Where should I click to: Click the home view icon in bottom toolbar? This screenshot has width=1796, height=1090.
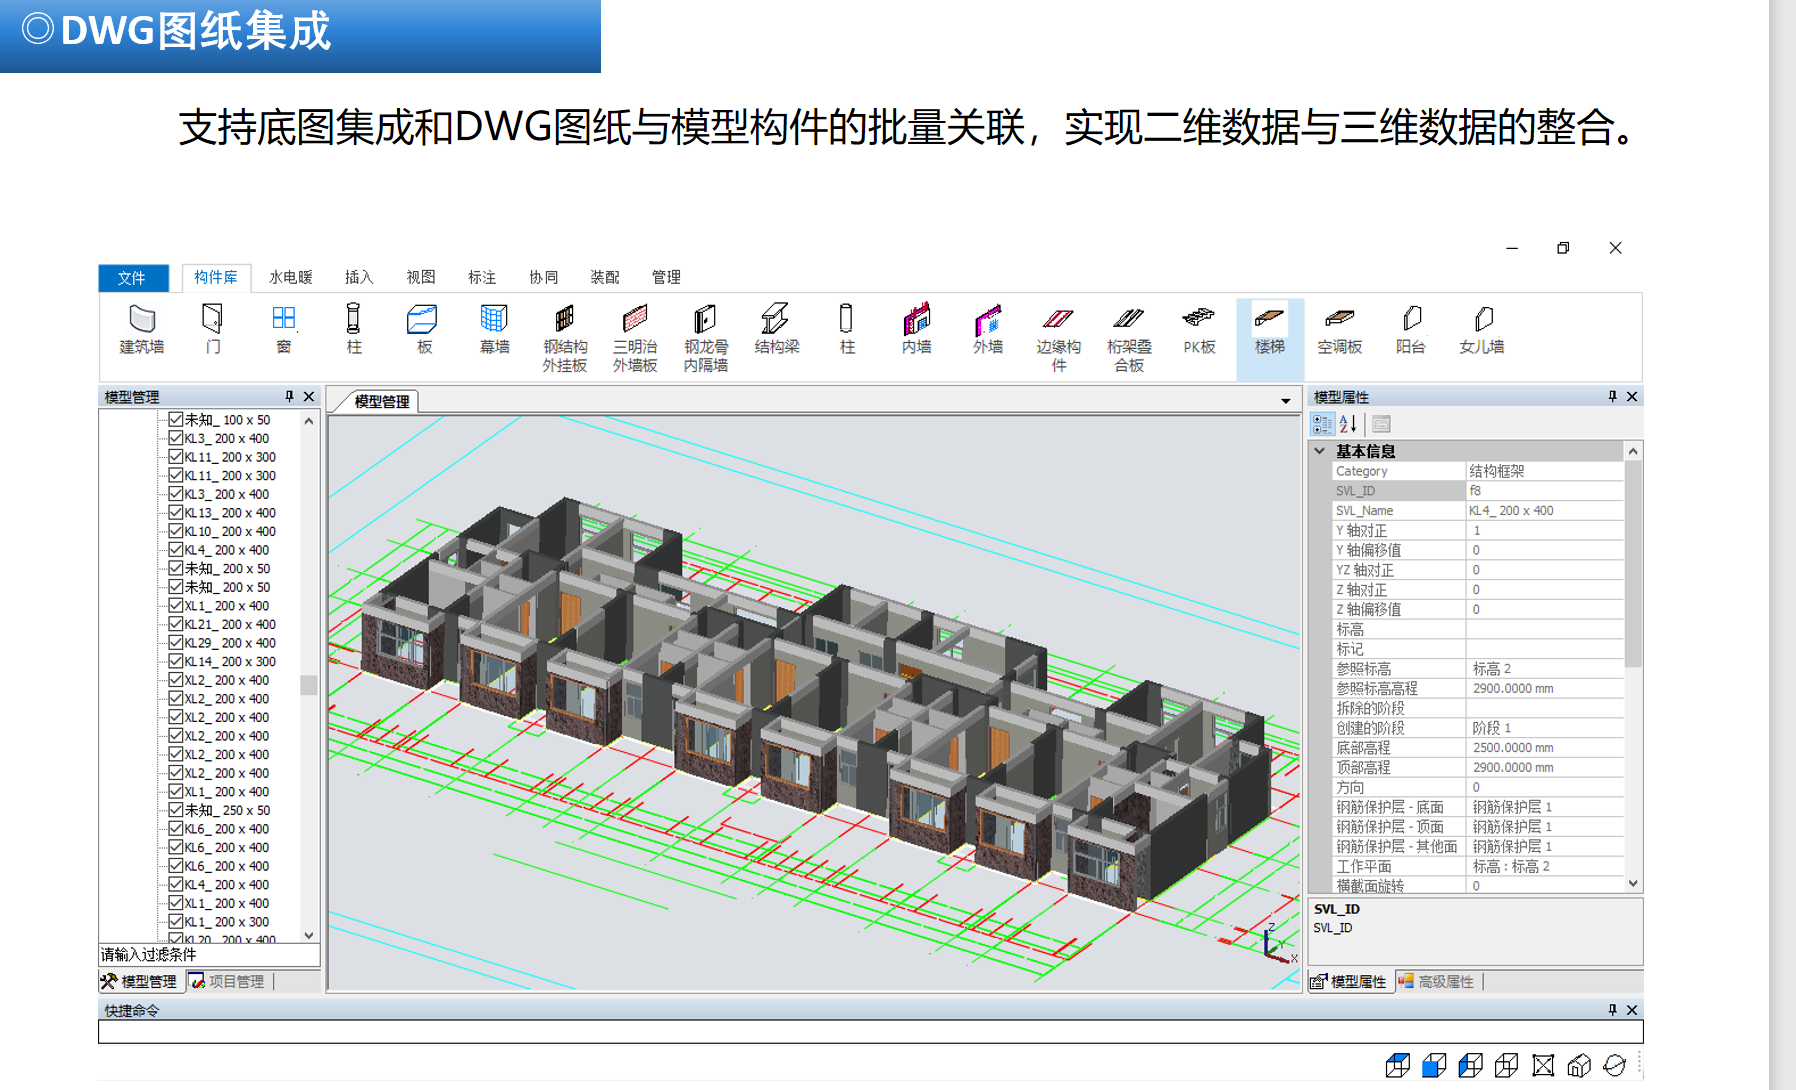tap(1581, 1065)
